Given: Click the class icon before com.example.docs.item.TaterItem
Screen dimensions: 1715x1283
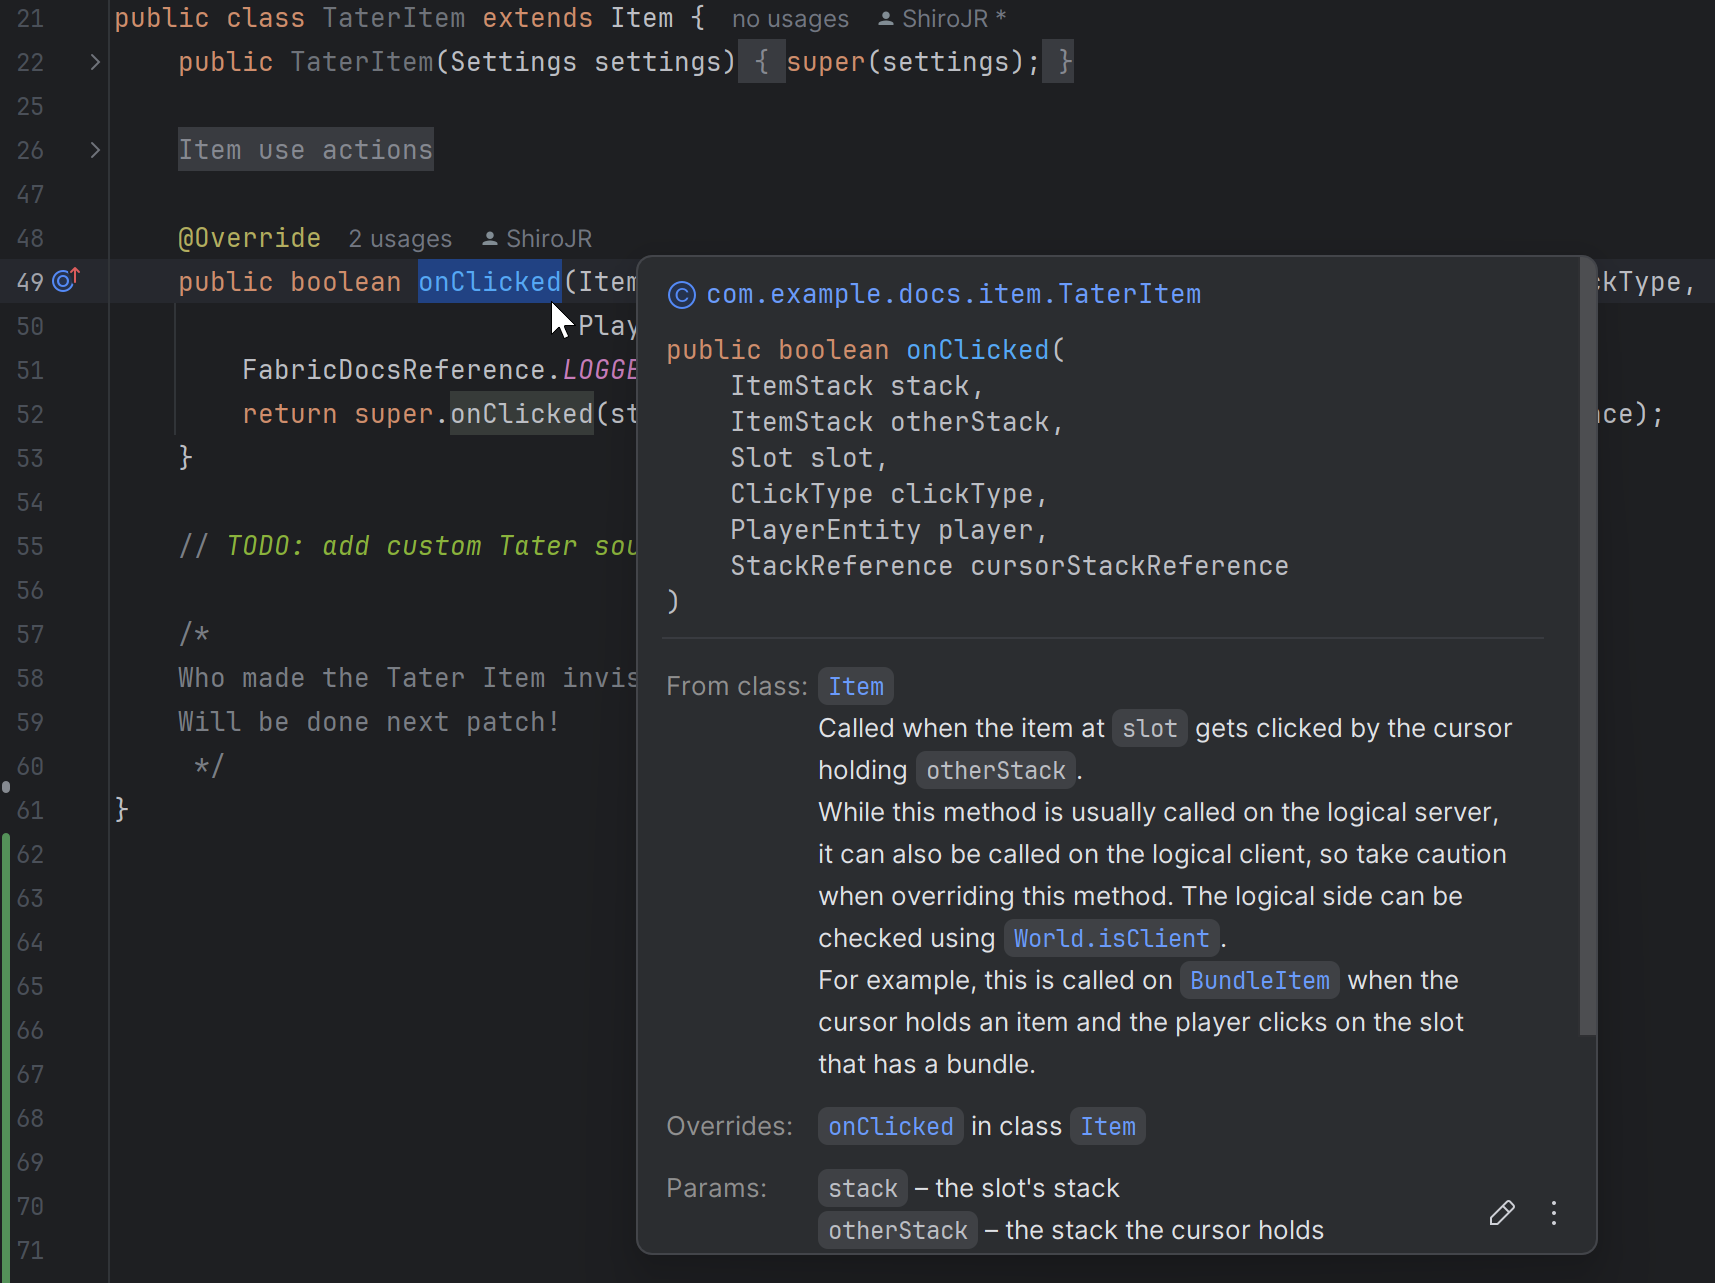Looking at the screenshot, I should pyautogui.click(x=681, y=294).
